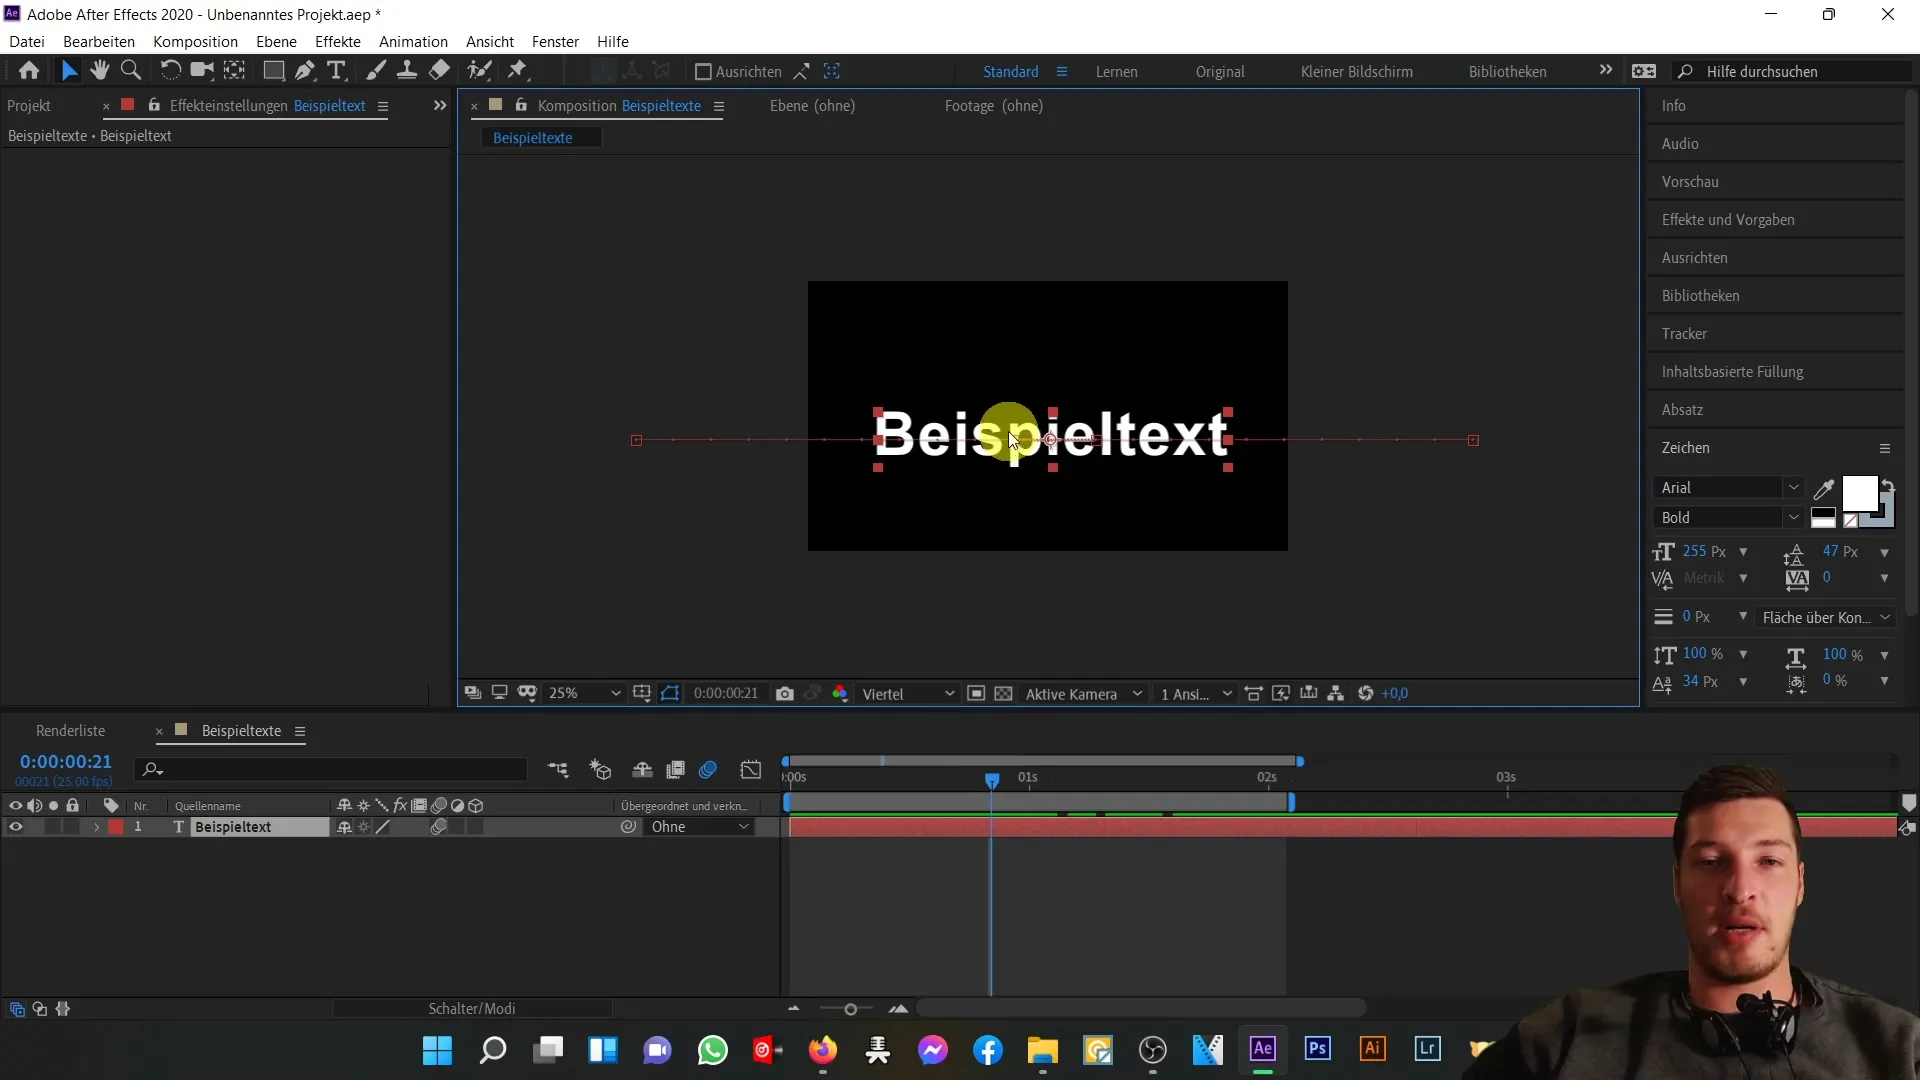Screen dimensions: 1920x1080
Task: Show channel and color management icon
Action: 840,694
